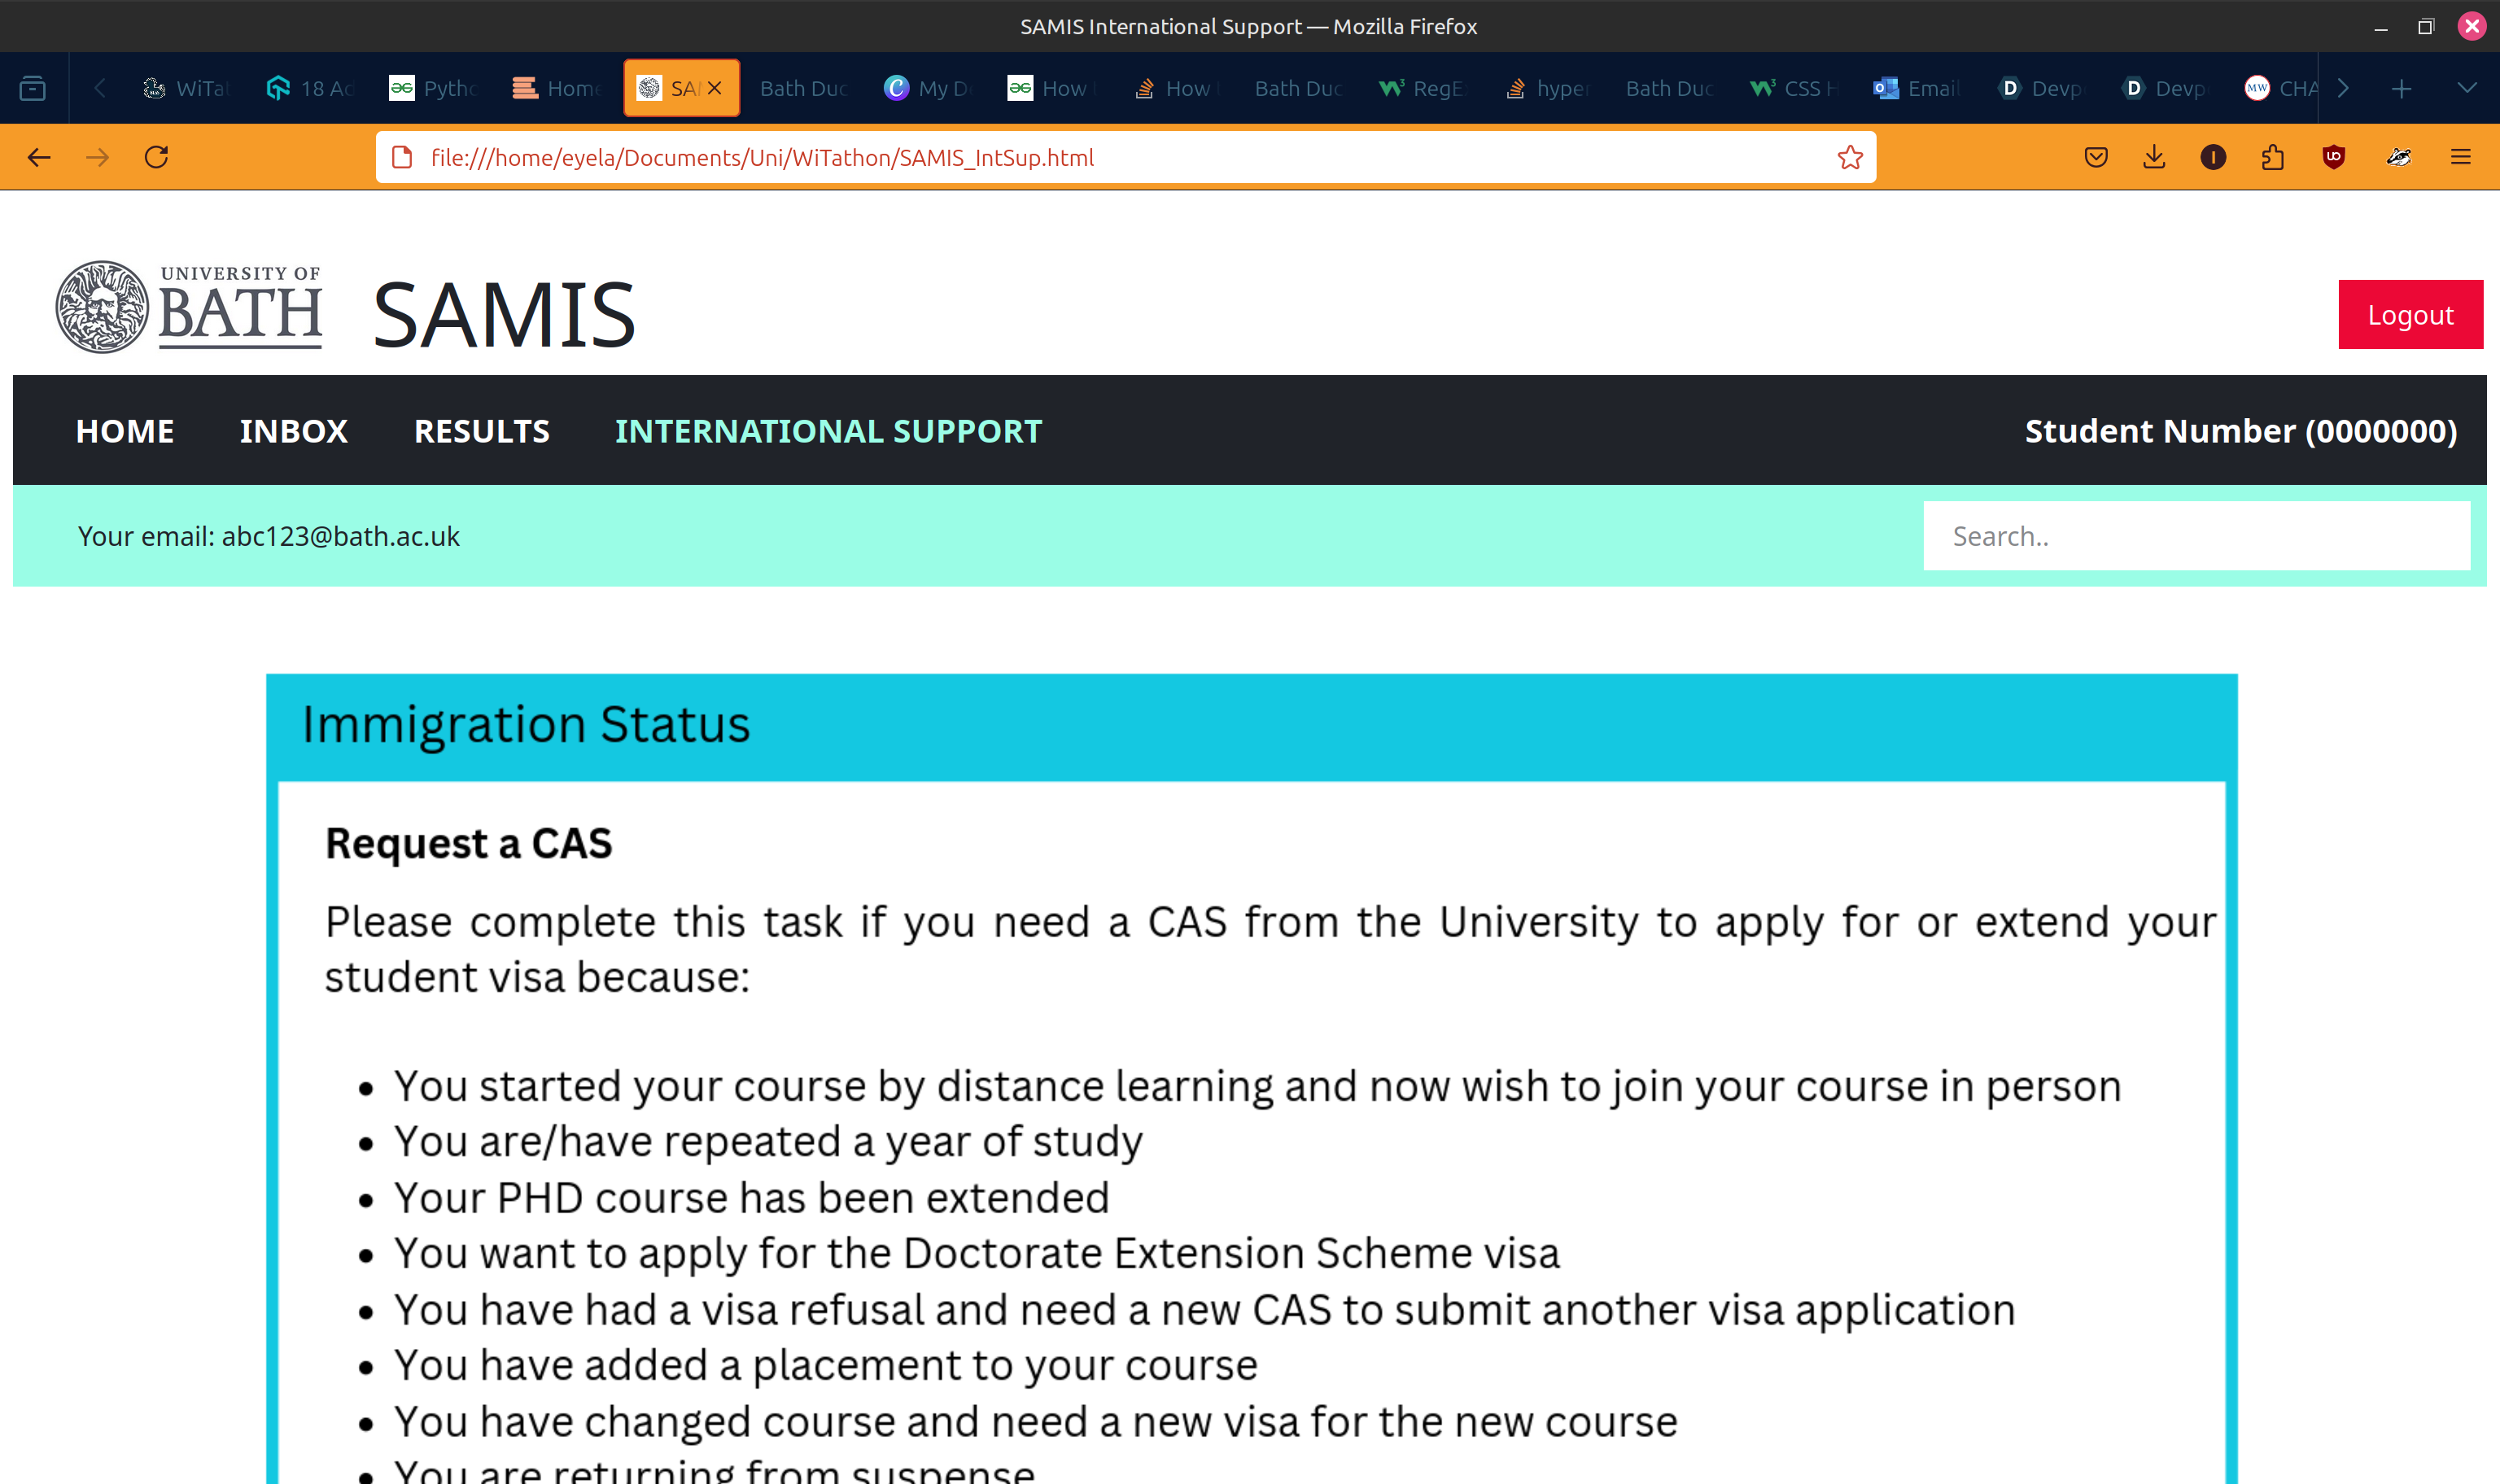Open Firefox hamburger application menu
Screen dimensions: 2500x1484
[2461, 157]
